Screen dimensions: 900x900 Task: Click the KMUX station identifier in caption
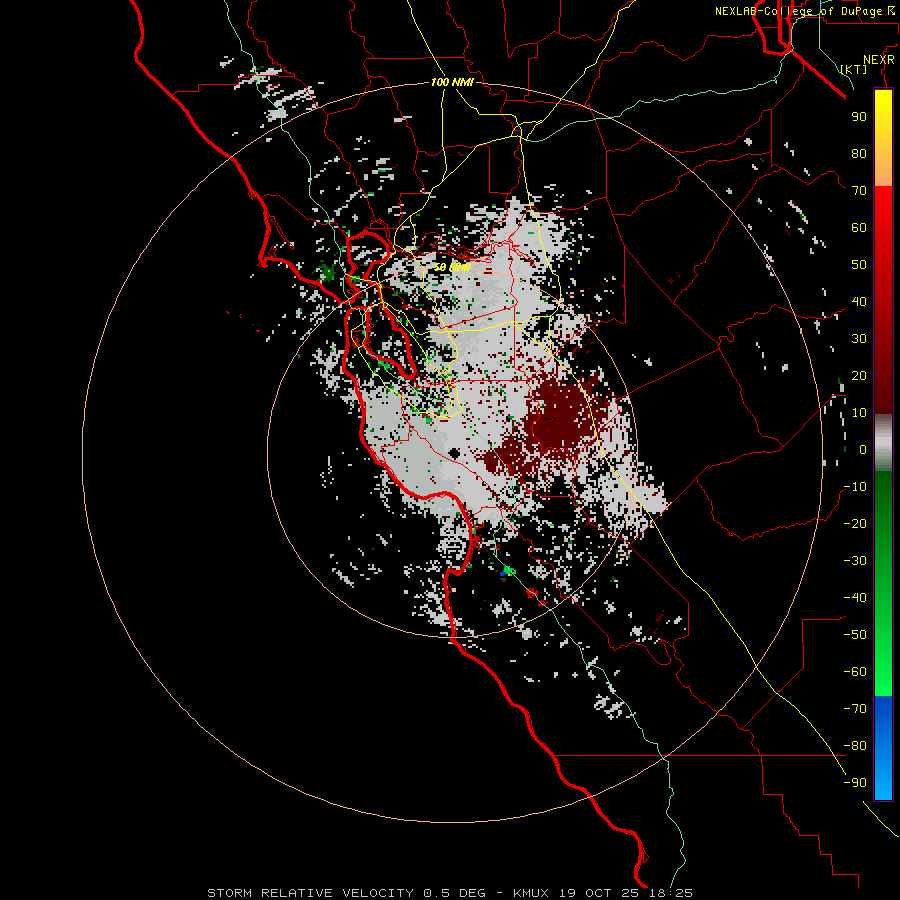530,893
